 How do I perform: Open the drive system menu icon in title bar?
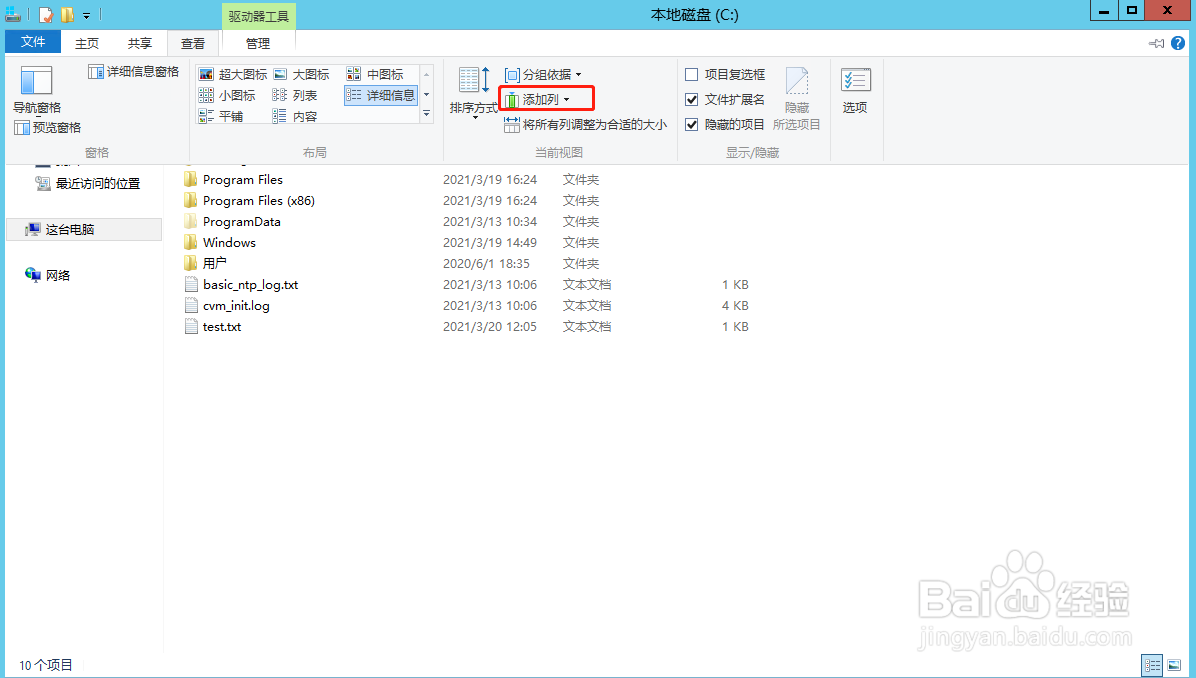click(x=13, y=14)
